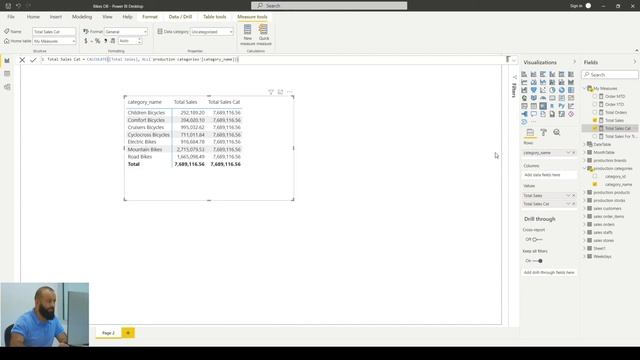The width and height of the screenshot is (640, 360).
Task: Expand the MonthTable in Fields
Action: (x=584, y=152)
